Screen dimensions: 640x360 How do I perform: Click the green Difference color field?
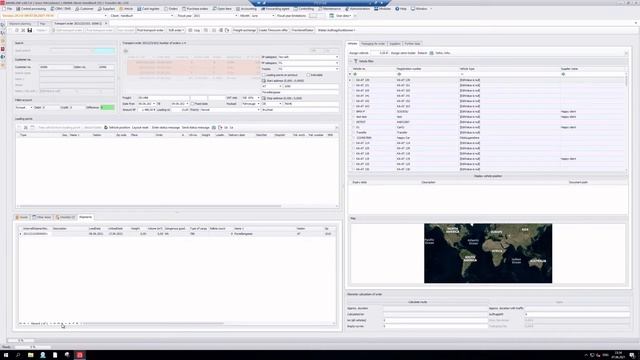(108, 107)
